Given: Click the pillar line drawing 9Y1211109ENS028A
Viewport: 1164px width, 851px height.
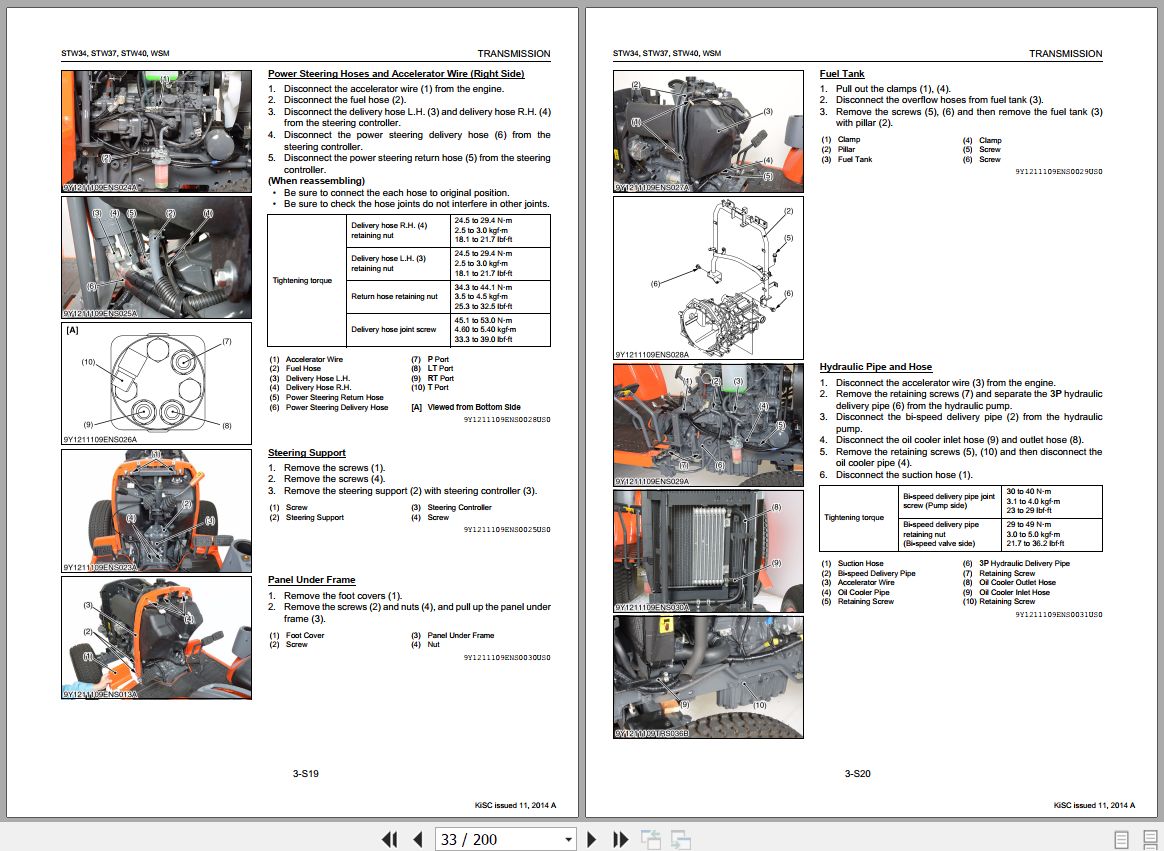Looking at the screenshot, I should click(708, 278).
